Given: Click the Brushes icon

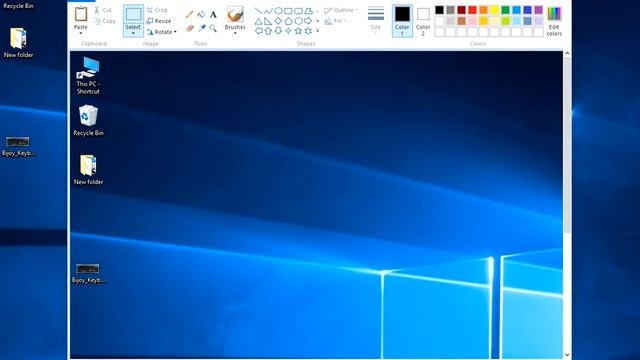Looking at the screenshot, I should coord(235,15).
